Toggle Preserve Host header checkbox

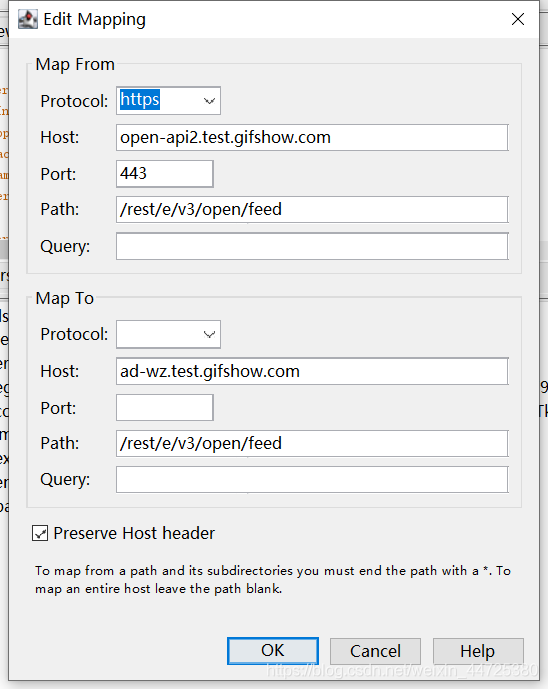click(x=40, y=533)
